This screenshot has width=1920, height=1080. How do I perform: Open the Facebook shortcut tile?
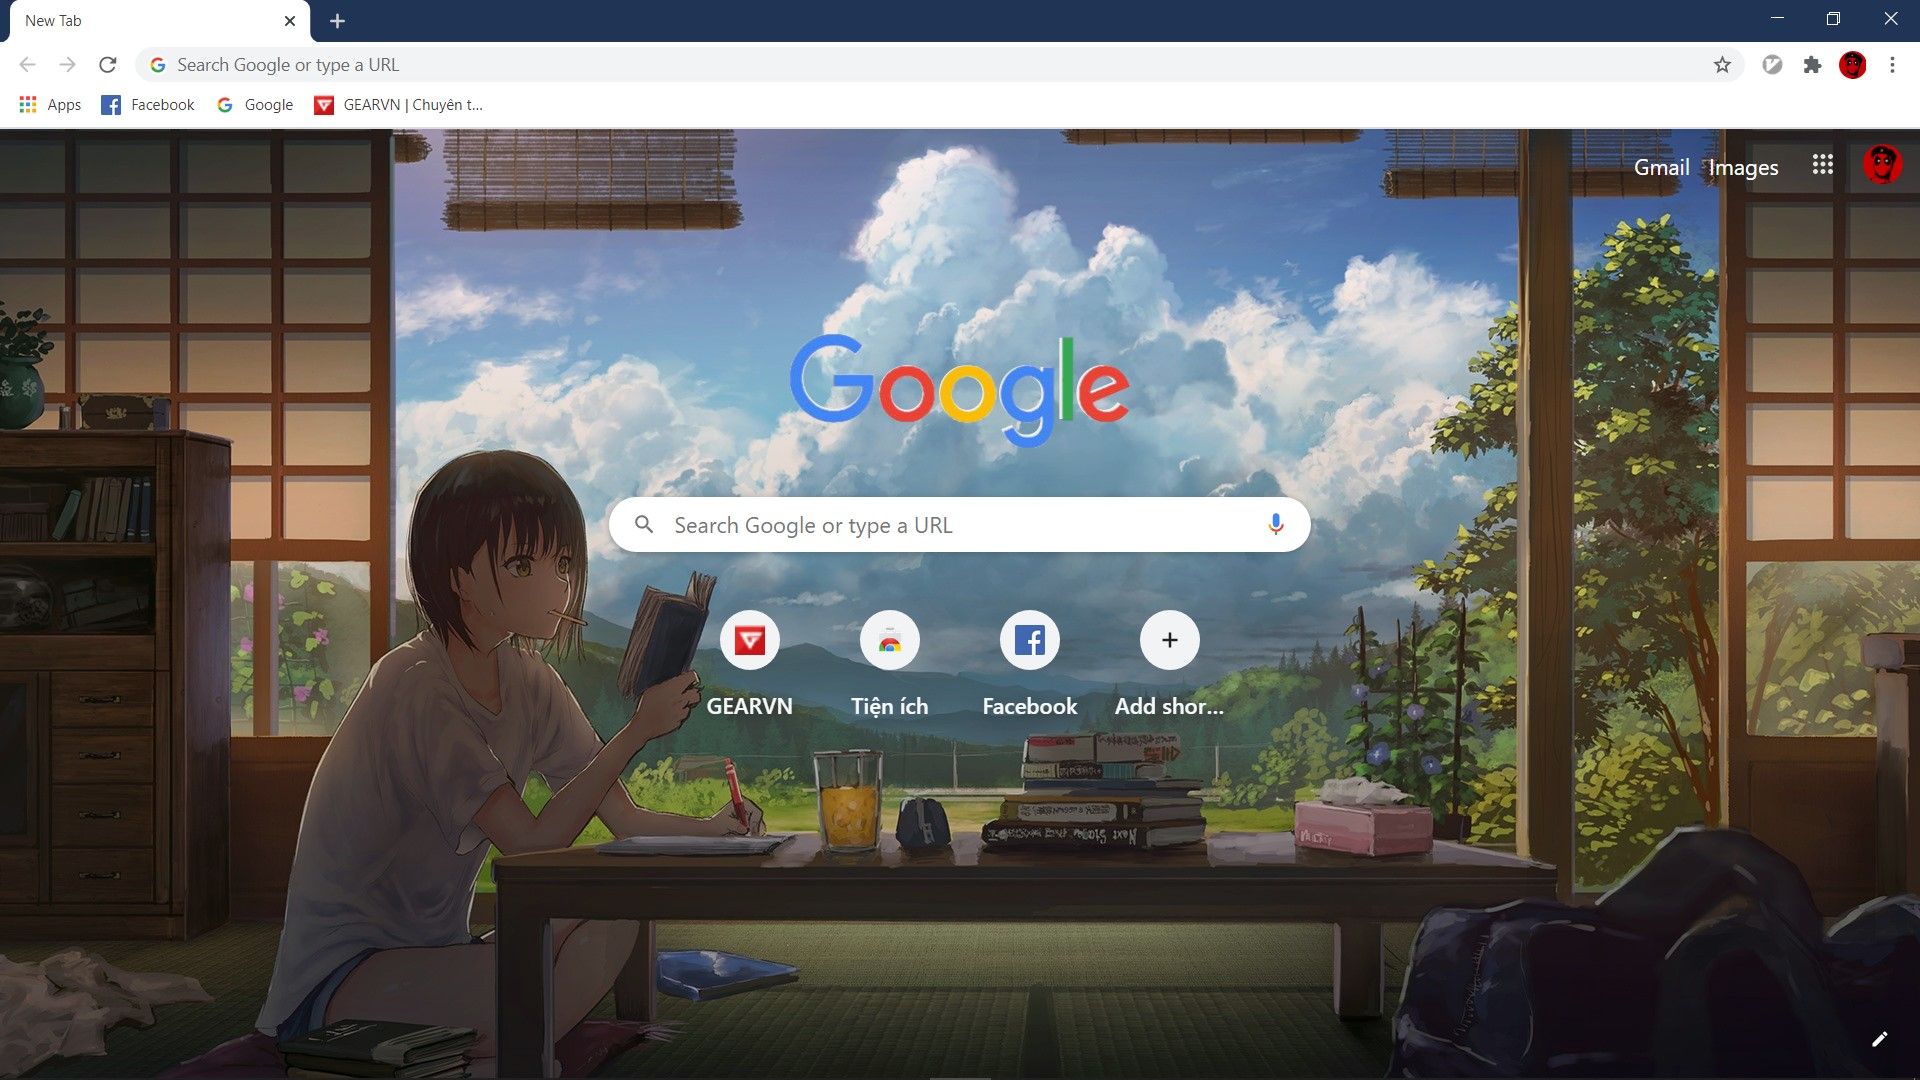pos(1030,664)
